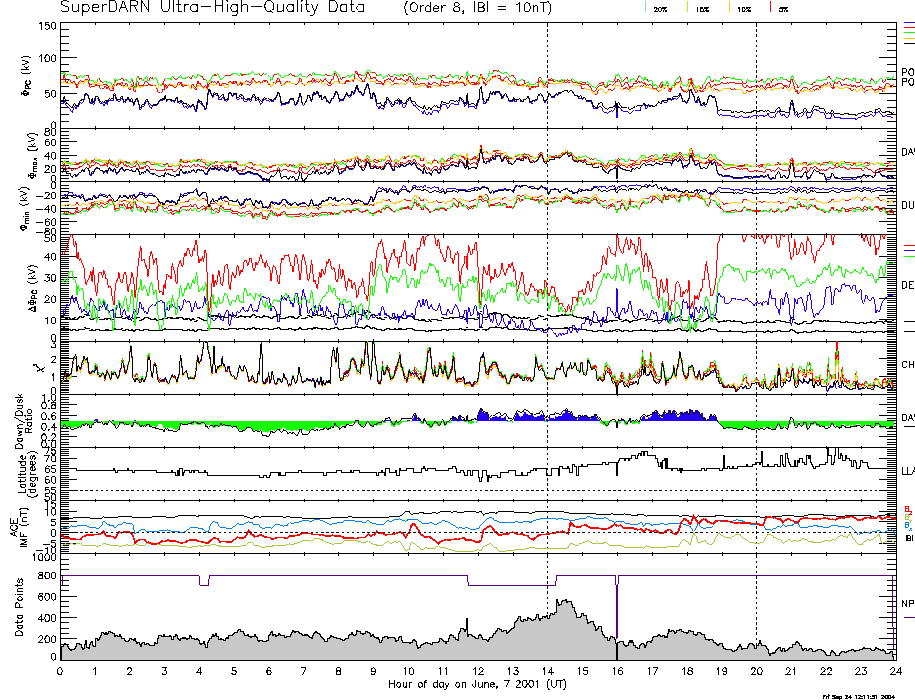
Task: Click the LLA label right of latitude panel
Action: tap(907, 470)
